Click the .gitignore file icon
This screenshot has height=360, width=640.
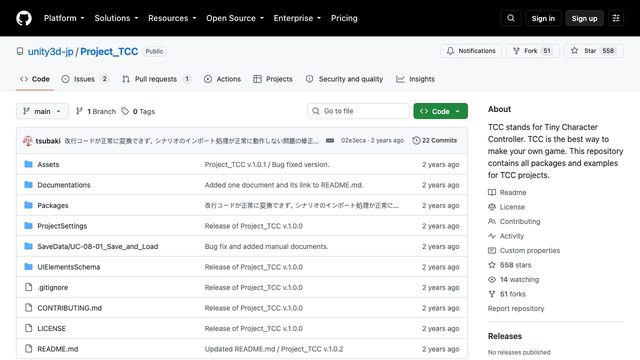click(x=28, y=287)
